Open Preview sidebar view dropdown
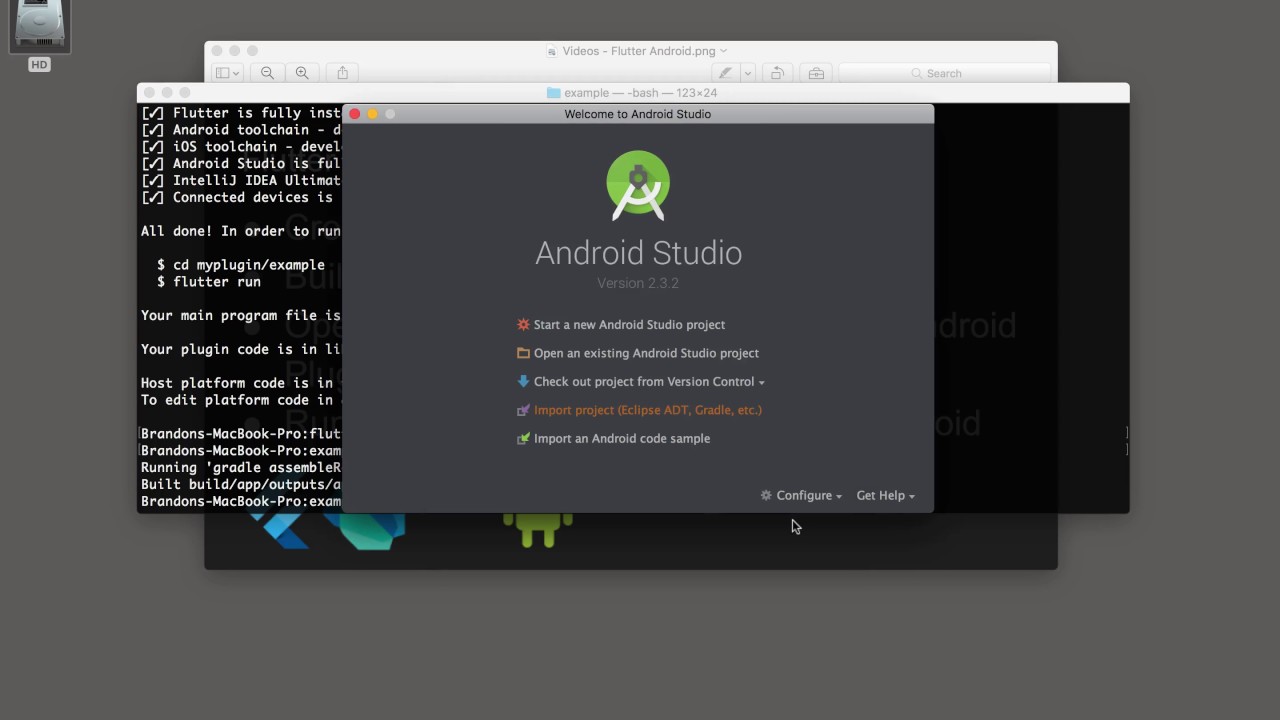The image size is (1280, 720). click(x=226, y=73)
